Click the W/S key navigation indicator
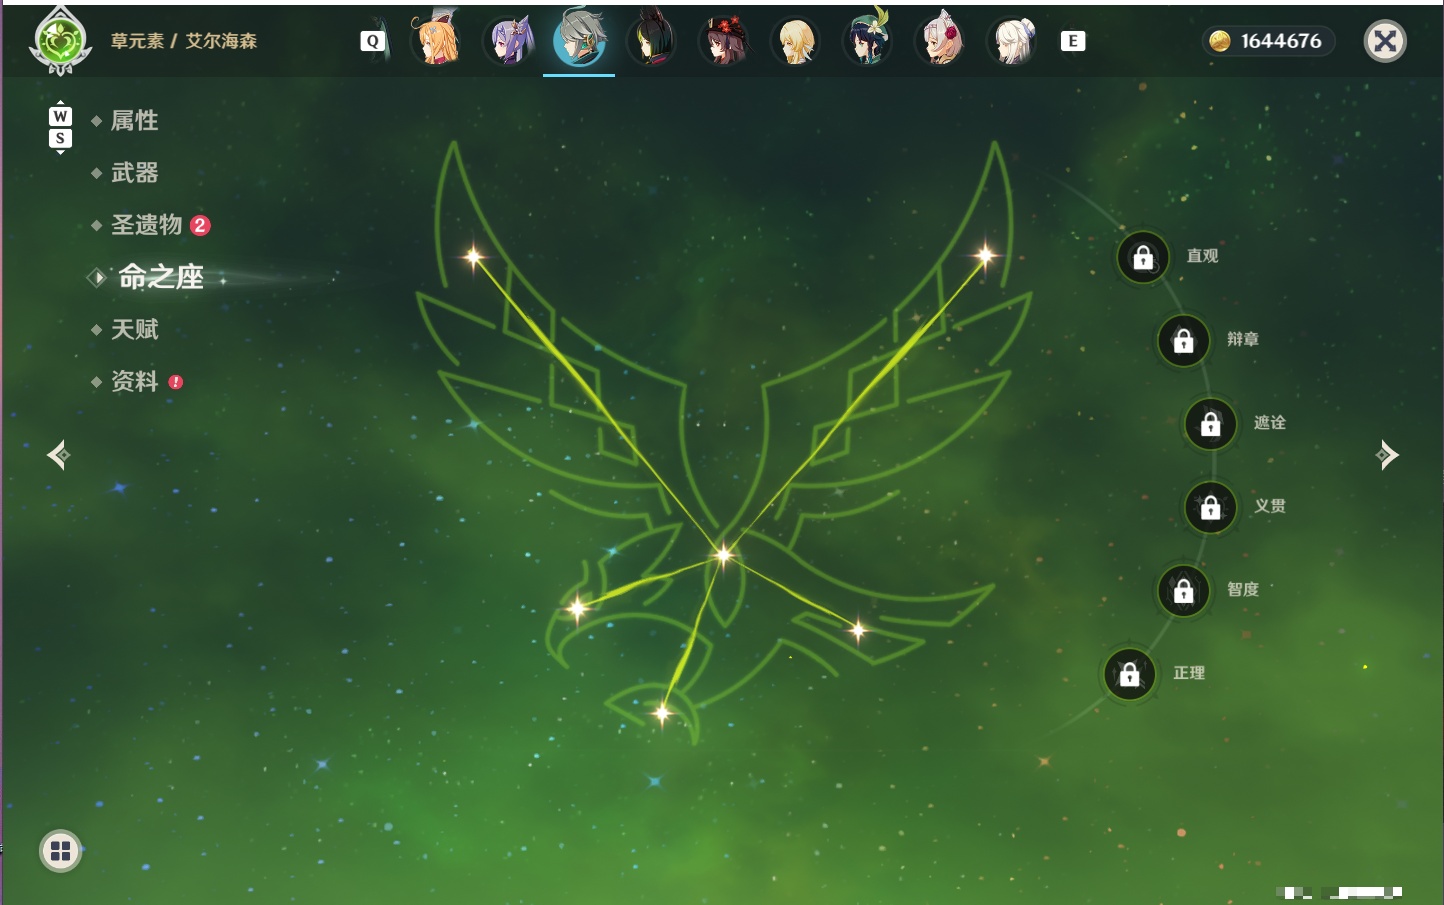 [x=60, y=127]
